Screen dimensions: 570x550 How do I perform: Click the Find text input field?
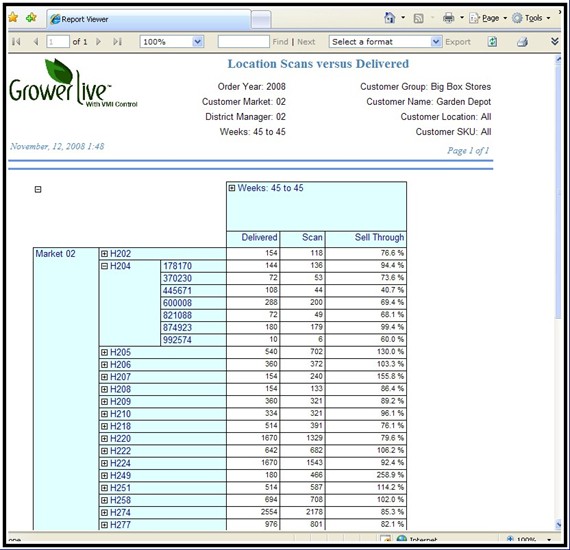coord(244,42)
